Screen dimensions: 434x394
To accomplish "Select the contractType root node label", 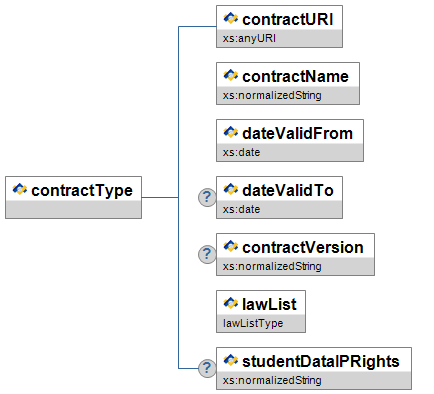I will (82, 191).
